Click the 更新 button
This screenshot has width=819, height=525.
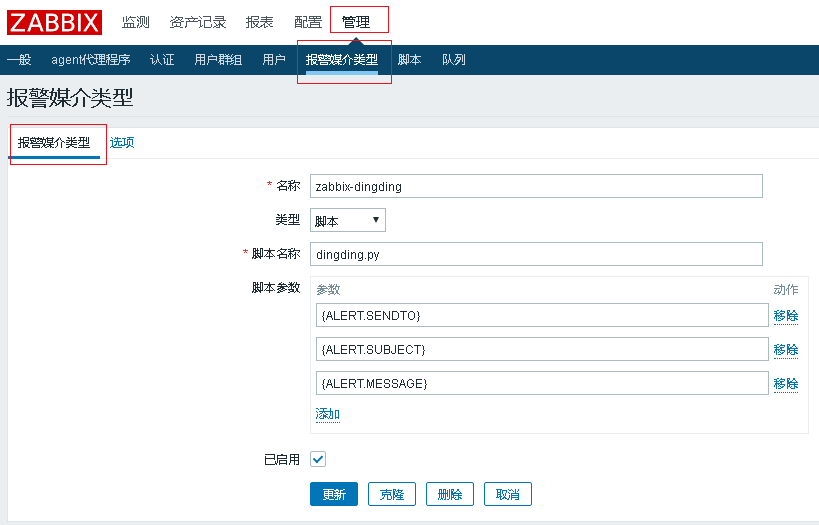click(334, 494)
